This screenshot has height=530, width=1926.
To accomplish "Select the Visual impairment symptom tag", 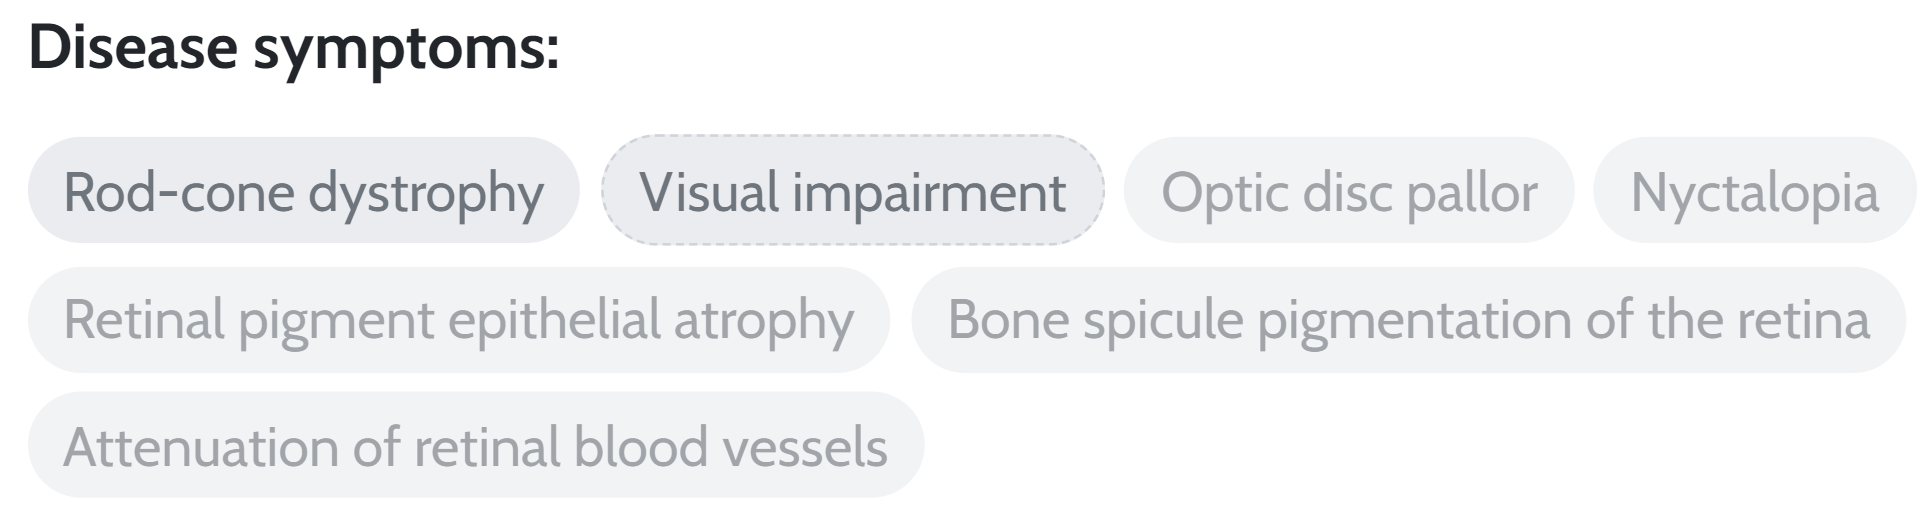I will point(852,191).
